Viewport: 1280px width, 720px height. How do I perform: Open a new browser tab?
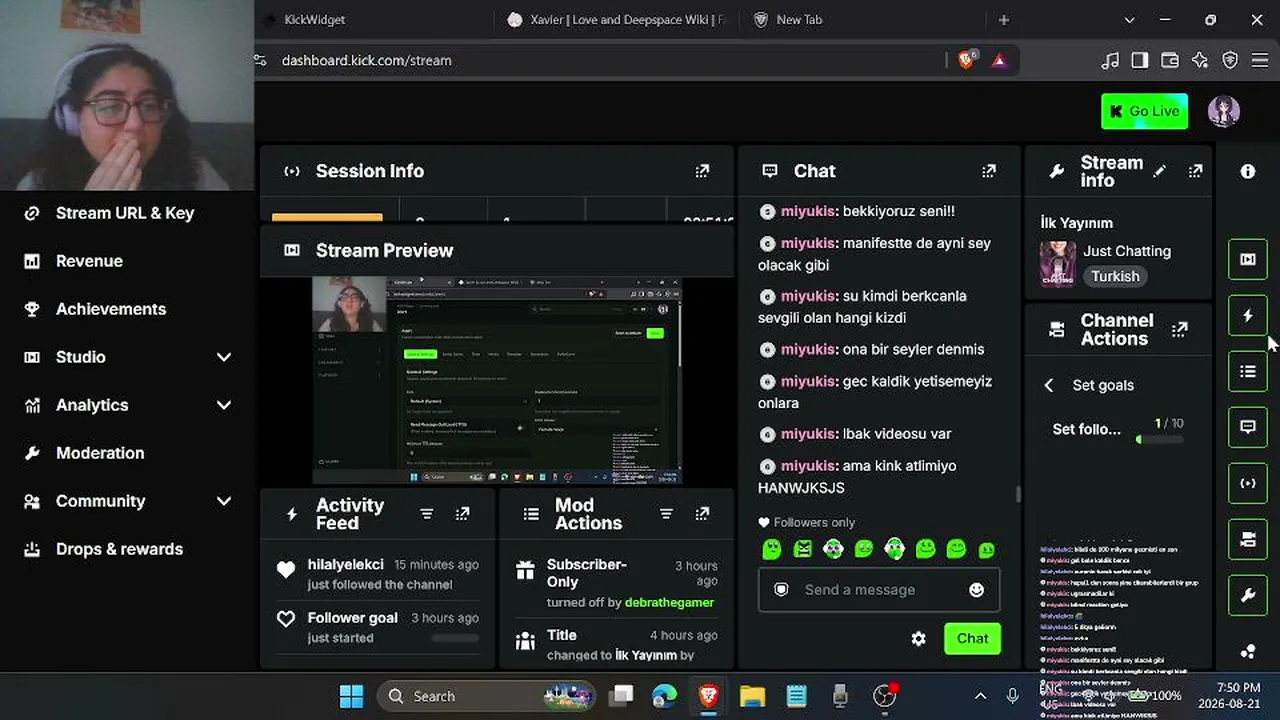(x=1004, y=20)
